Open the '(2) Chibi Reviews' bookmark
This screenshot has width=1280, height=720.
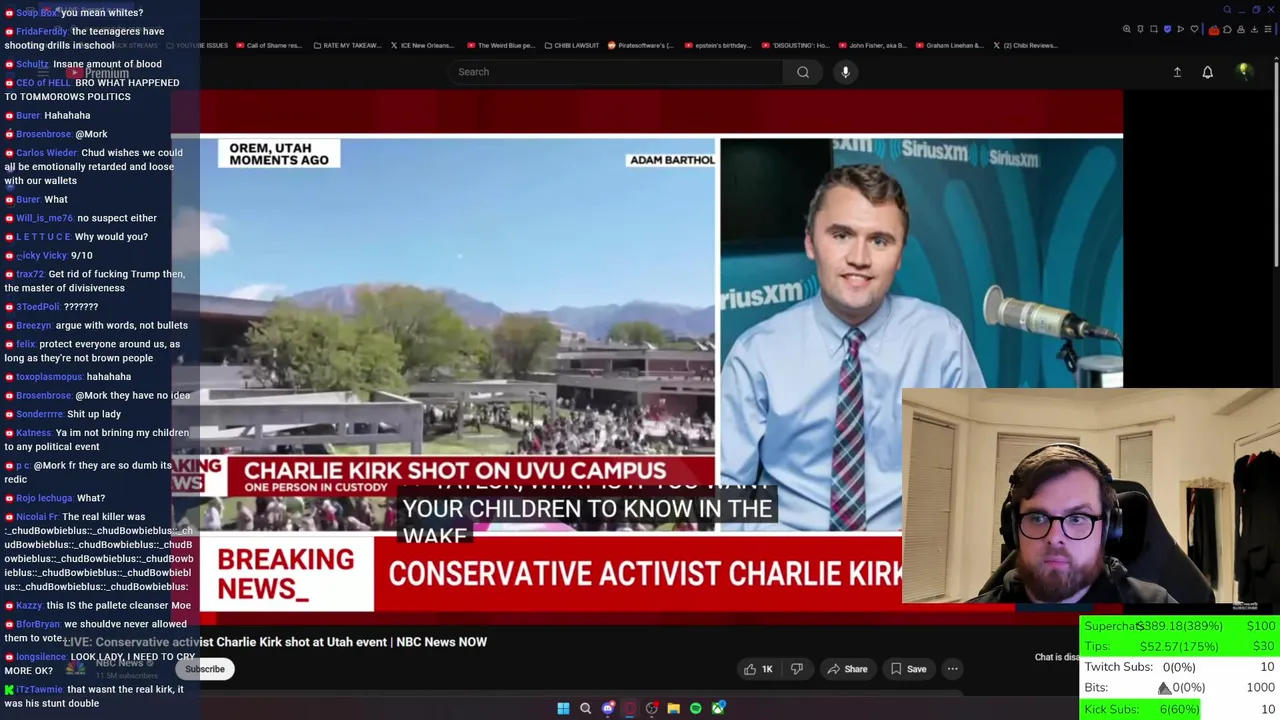1024,45
